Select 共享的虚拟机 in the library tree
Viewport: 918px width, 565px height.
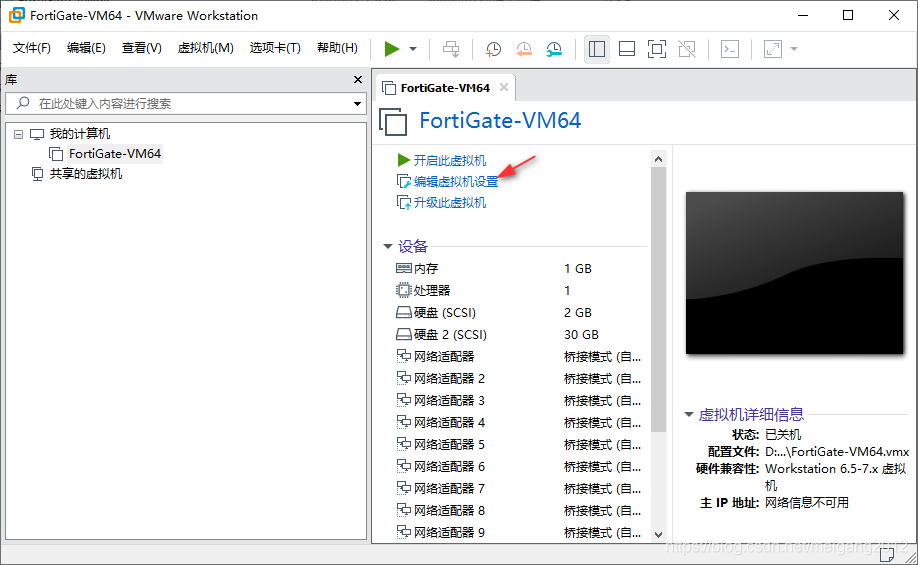point(86,174)
